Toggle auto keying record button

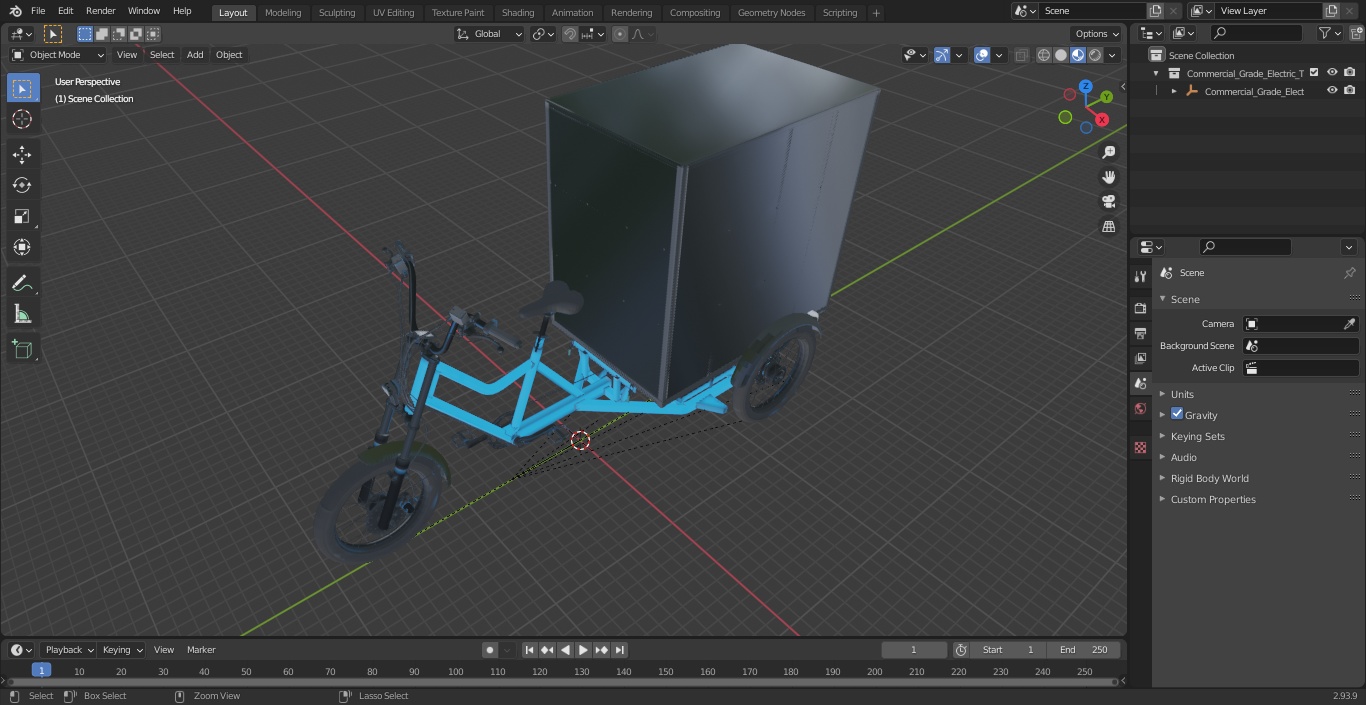point(489,650)
